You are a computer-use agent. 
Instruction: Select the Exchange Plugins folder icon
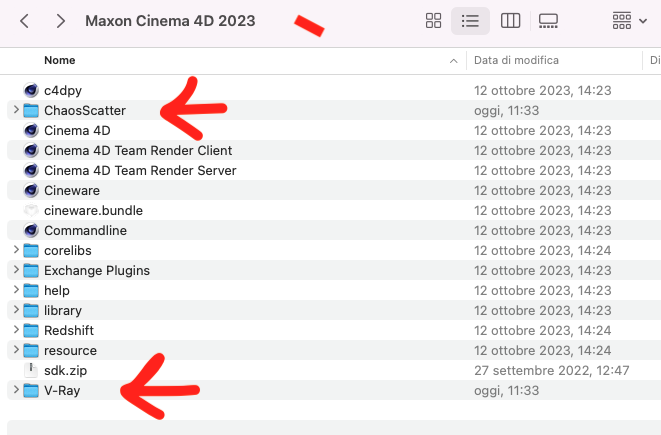(x=31, y=270)
